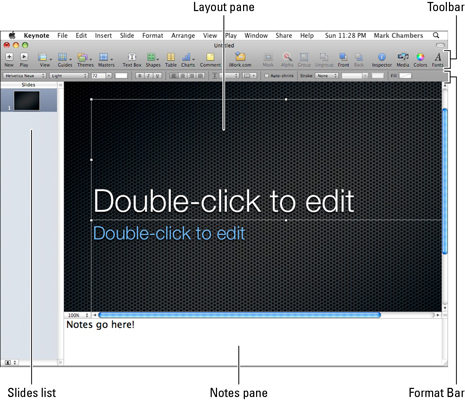Click the Guides toolbar icon
The image size is (465, 400).
[x=63, y=57]
